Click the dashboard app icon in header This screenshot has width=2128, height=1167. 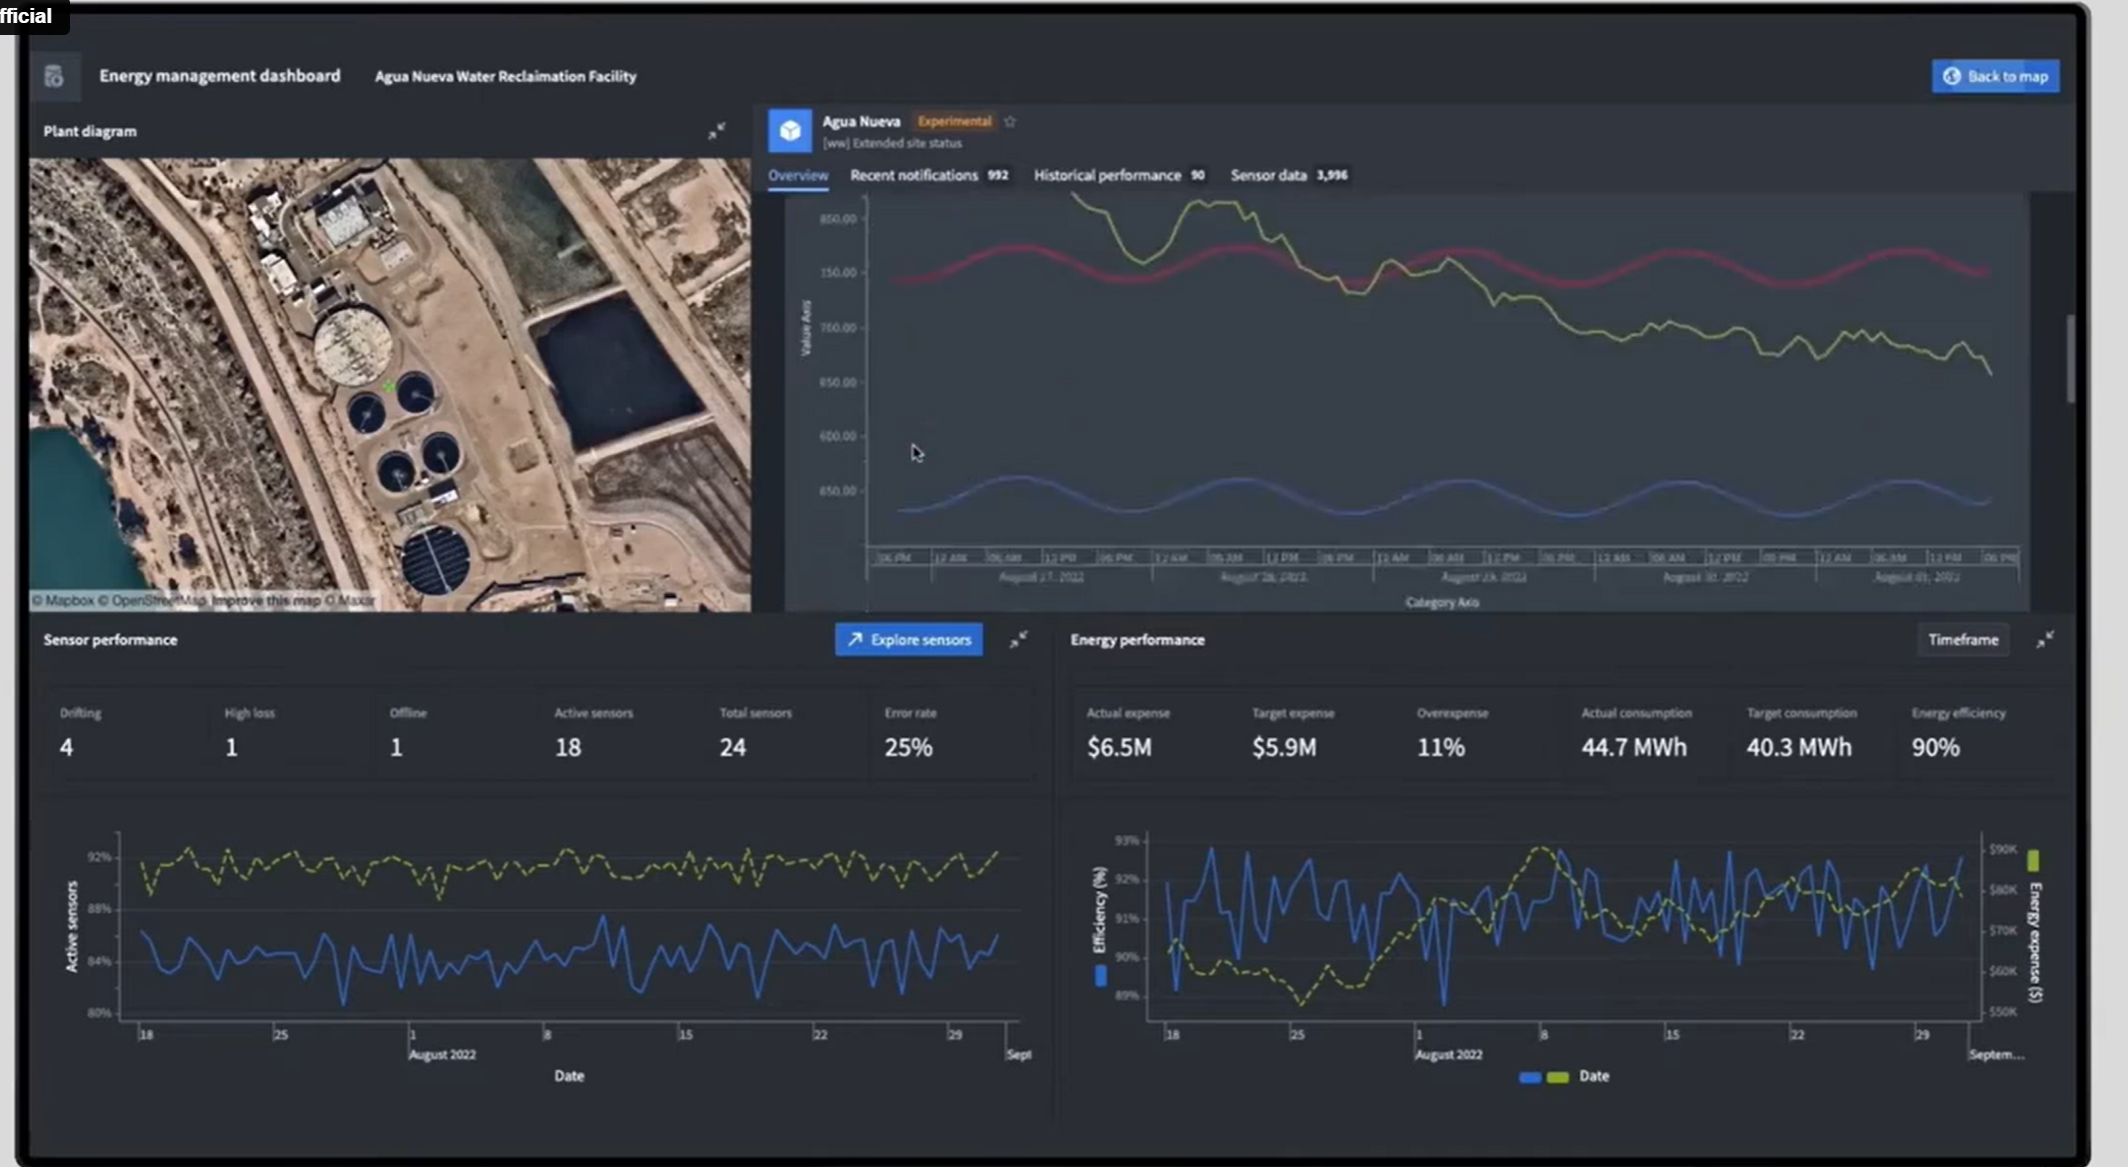54,76
